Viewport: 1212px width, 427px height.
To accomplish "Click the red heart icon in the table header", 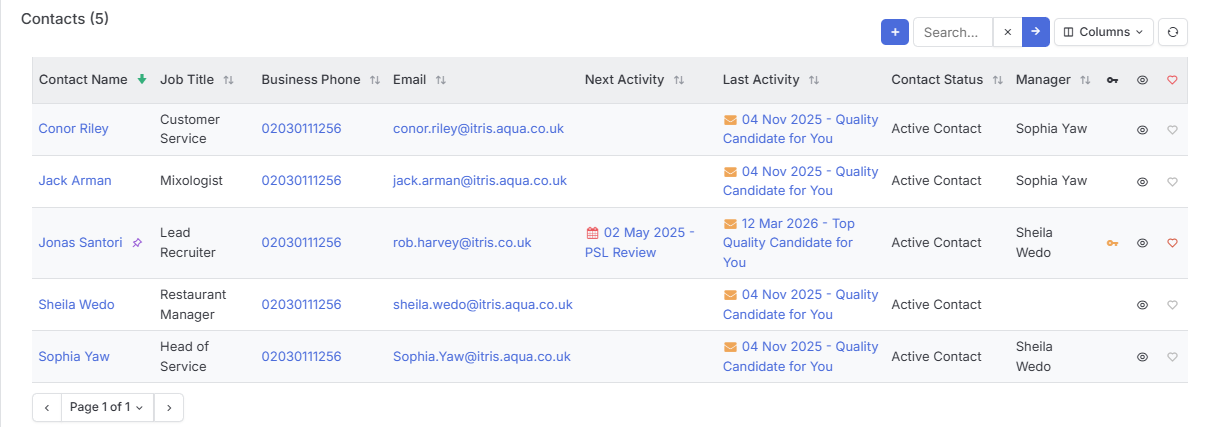I will (x=1173, y=80).
